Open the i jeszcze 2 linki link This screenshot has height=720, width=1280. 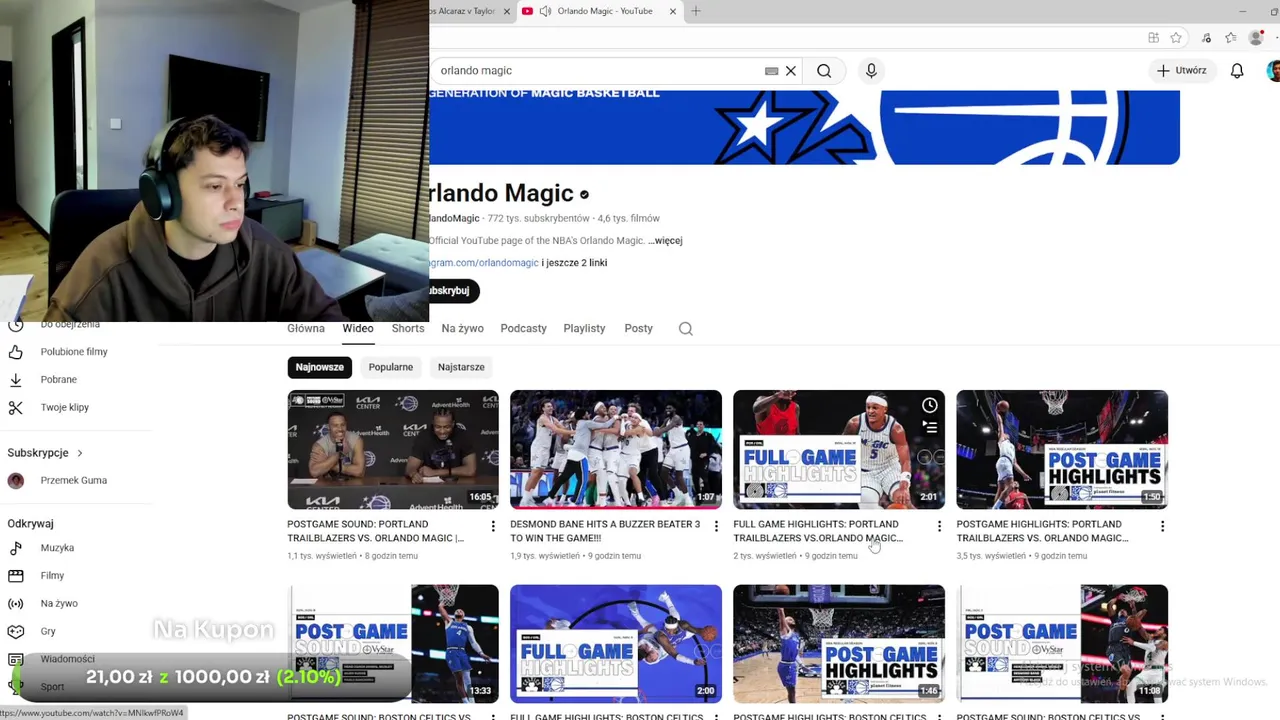[574, 263]
